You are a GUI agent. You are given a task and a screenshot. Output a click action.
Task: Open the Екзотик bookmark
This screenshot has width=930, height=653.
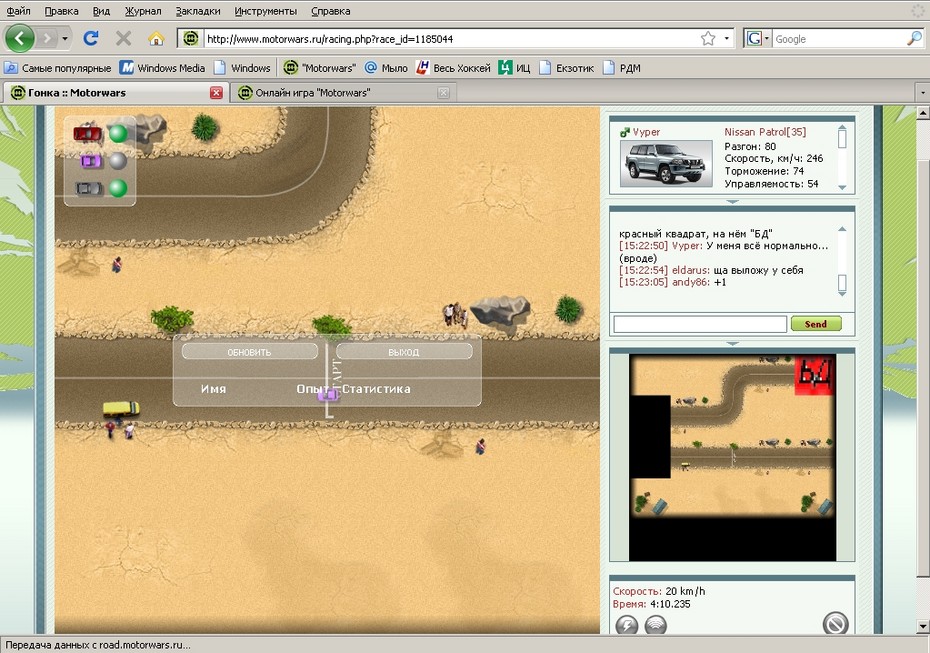click(566, 68)
